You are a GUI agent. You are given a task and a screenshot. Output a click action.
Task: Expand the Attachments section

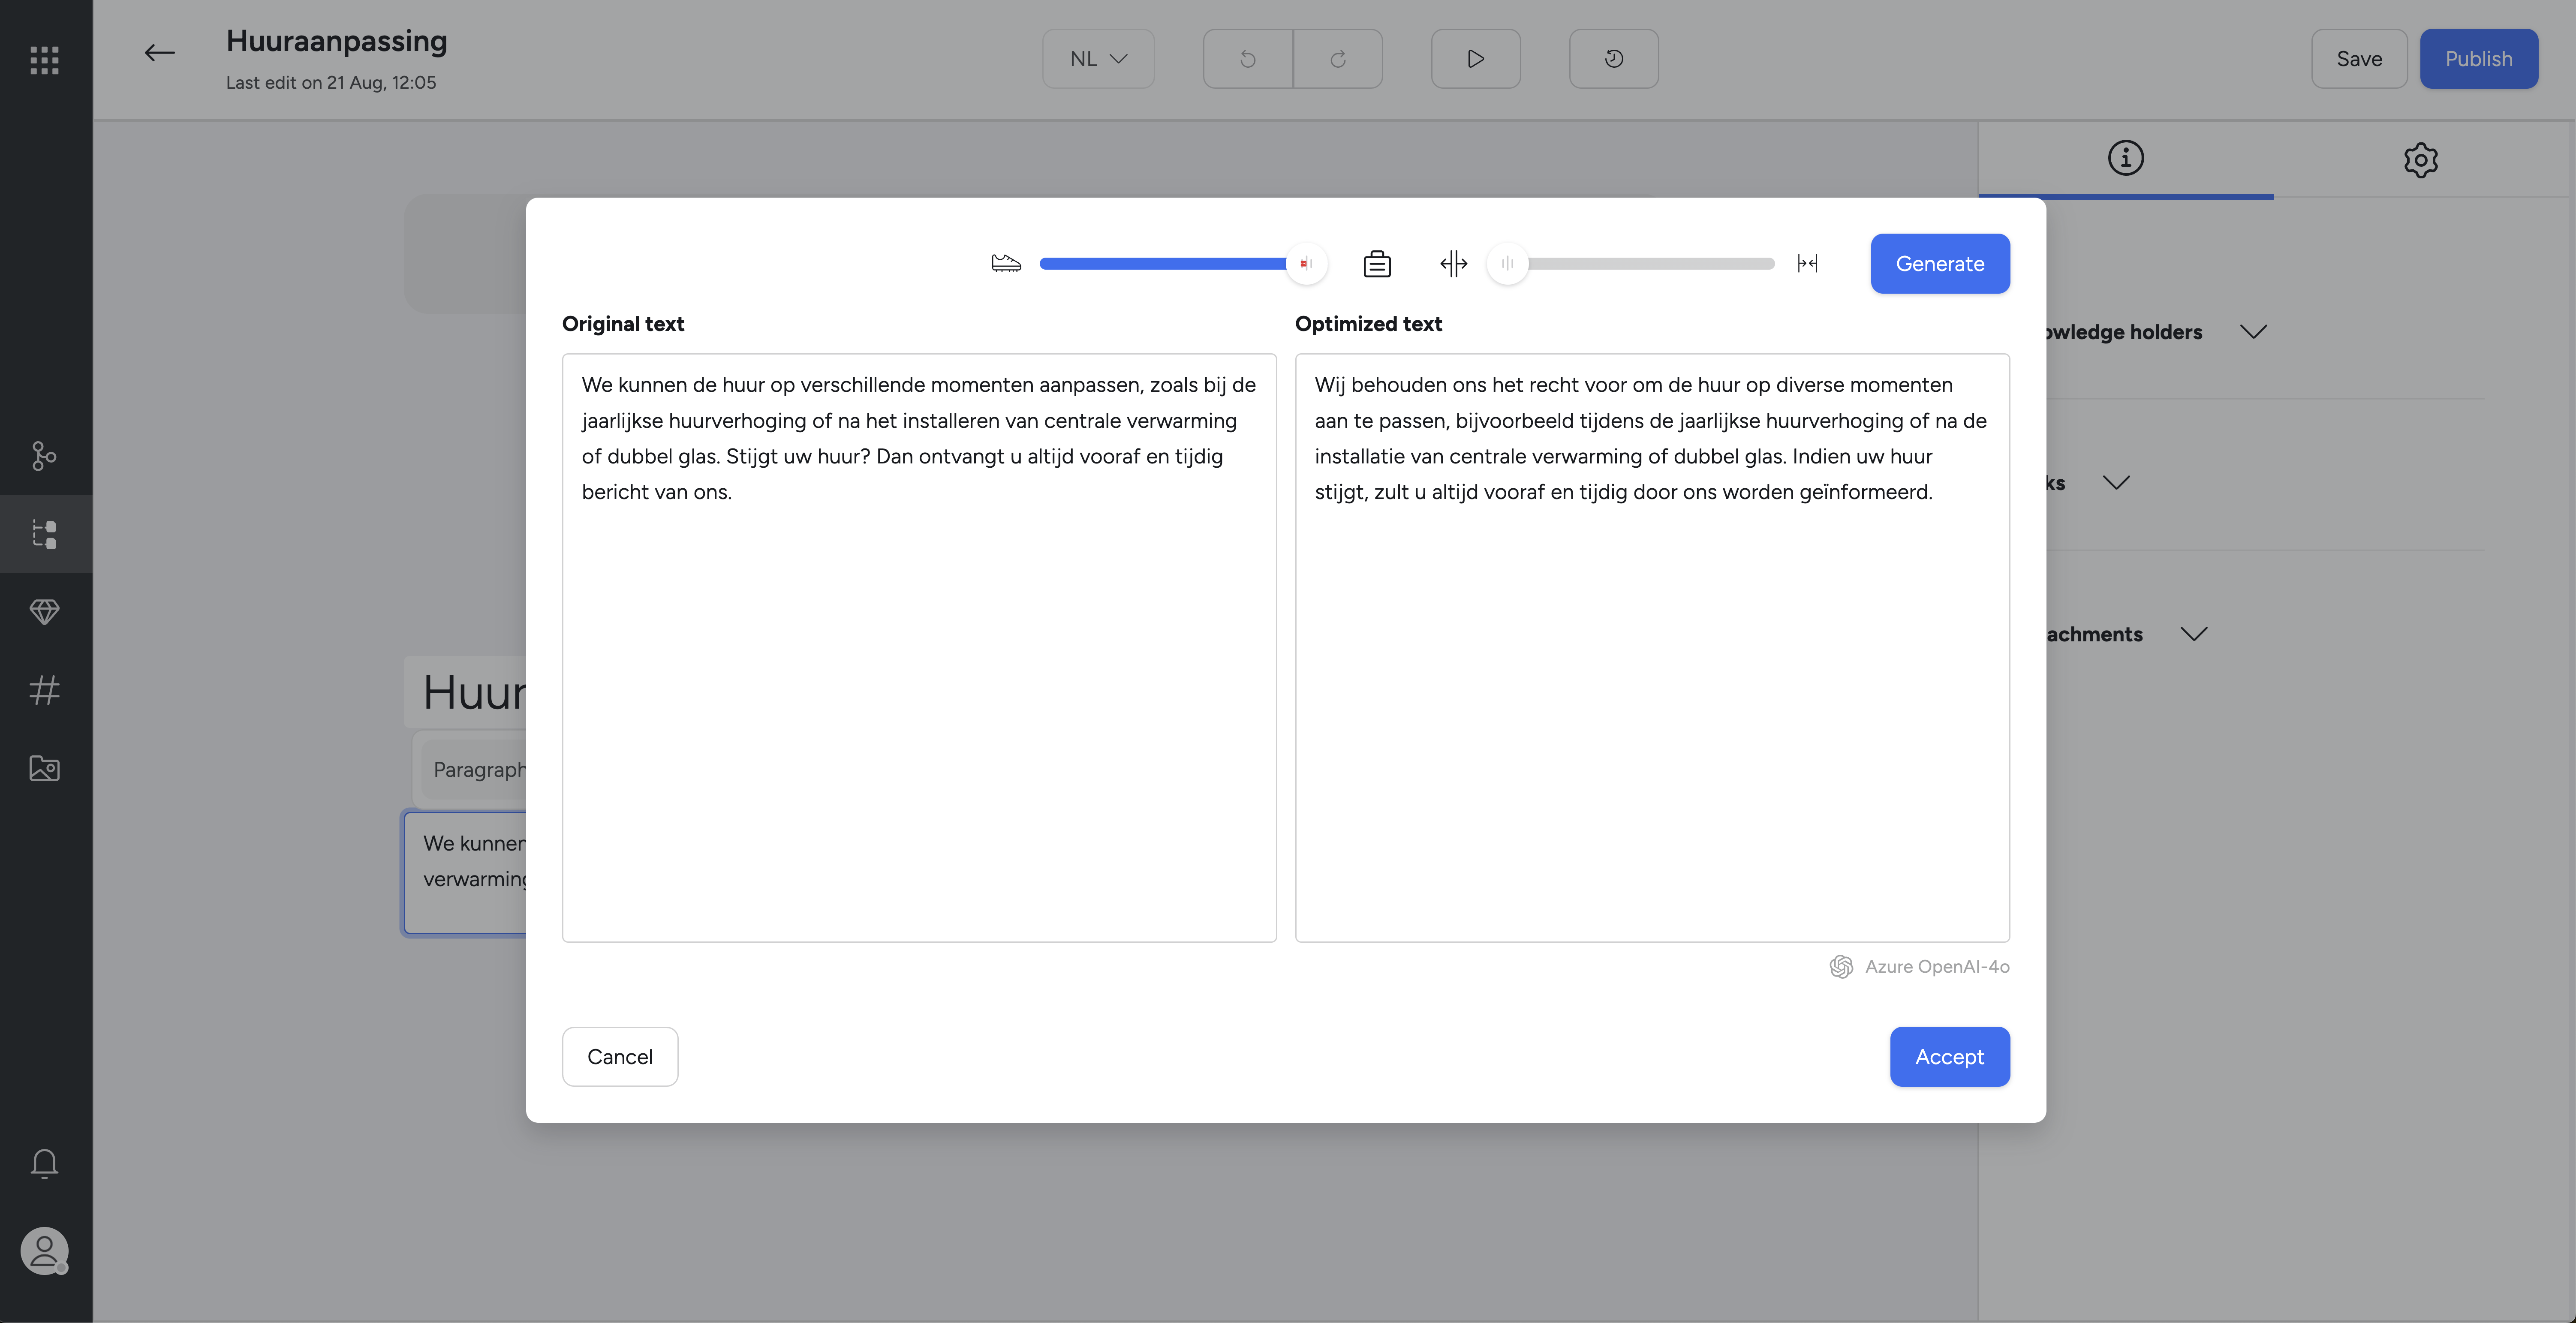tap(2194, 634)
